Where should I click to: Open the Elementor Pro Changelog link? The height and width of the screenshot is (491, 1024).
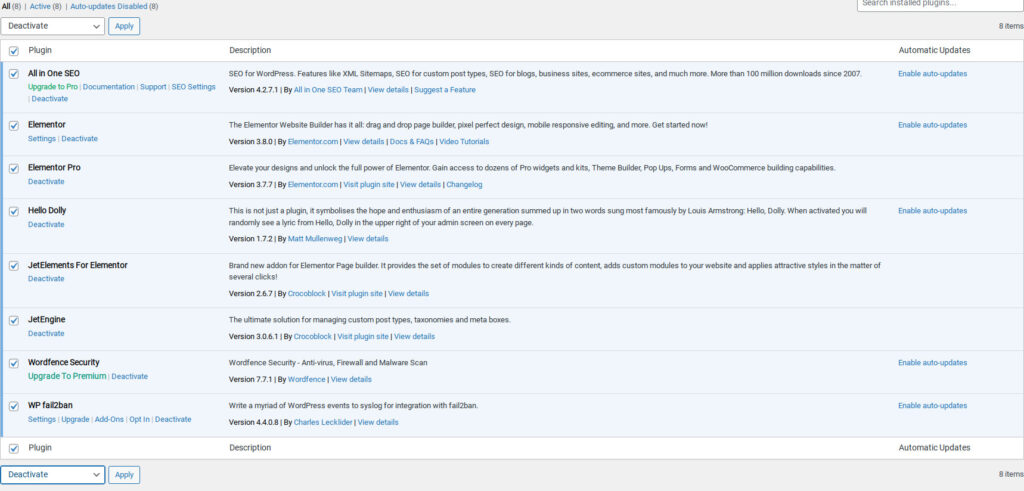(464, 185)
